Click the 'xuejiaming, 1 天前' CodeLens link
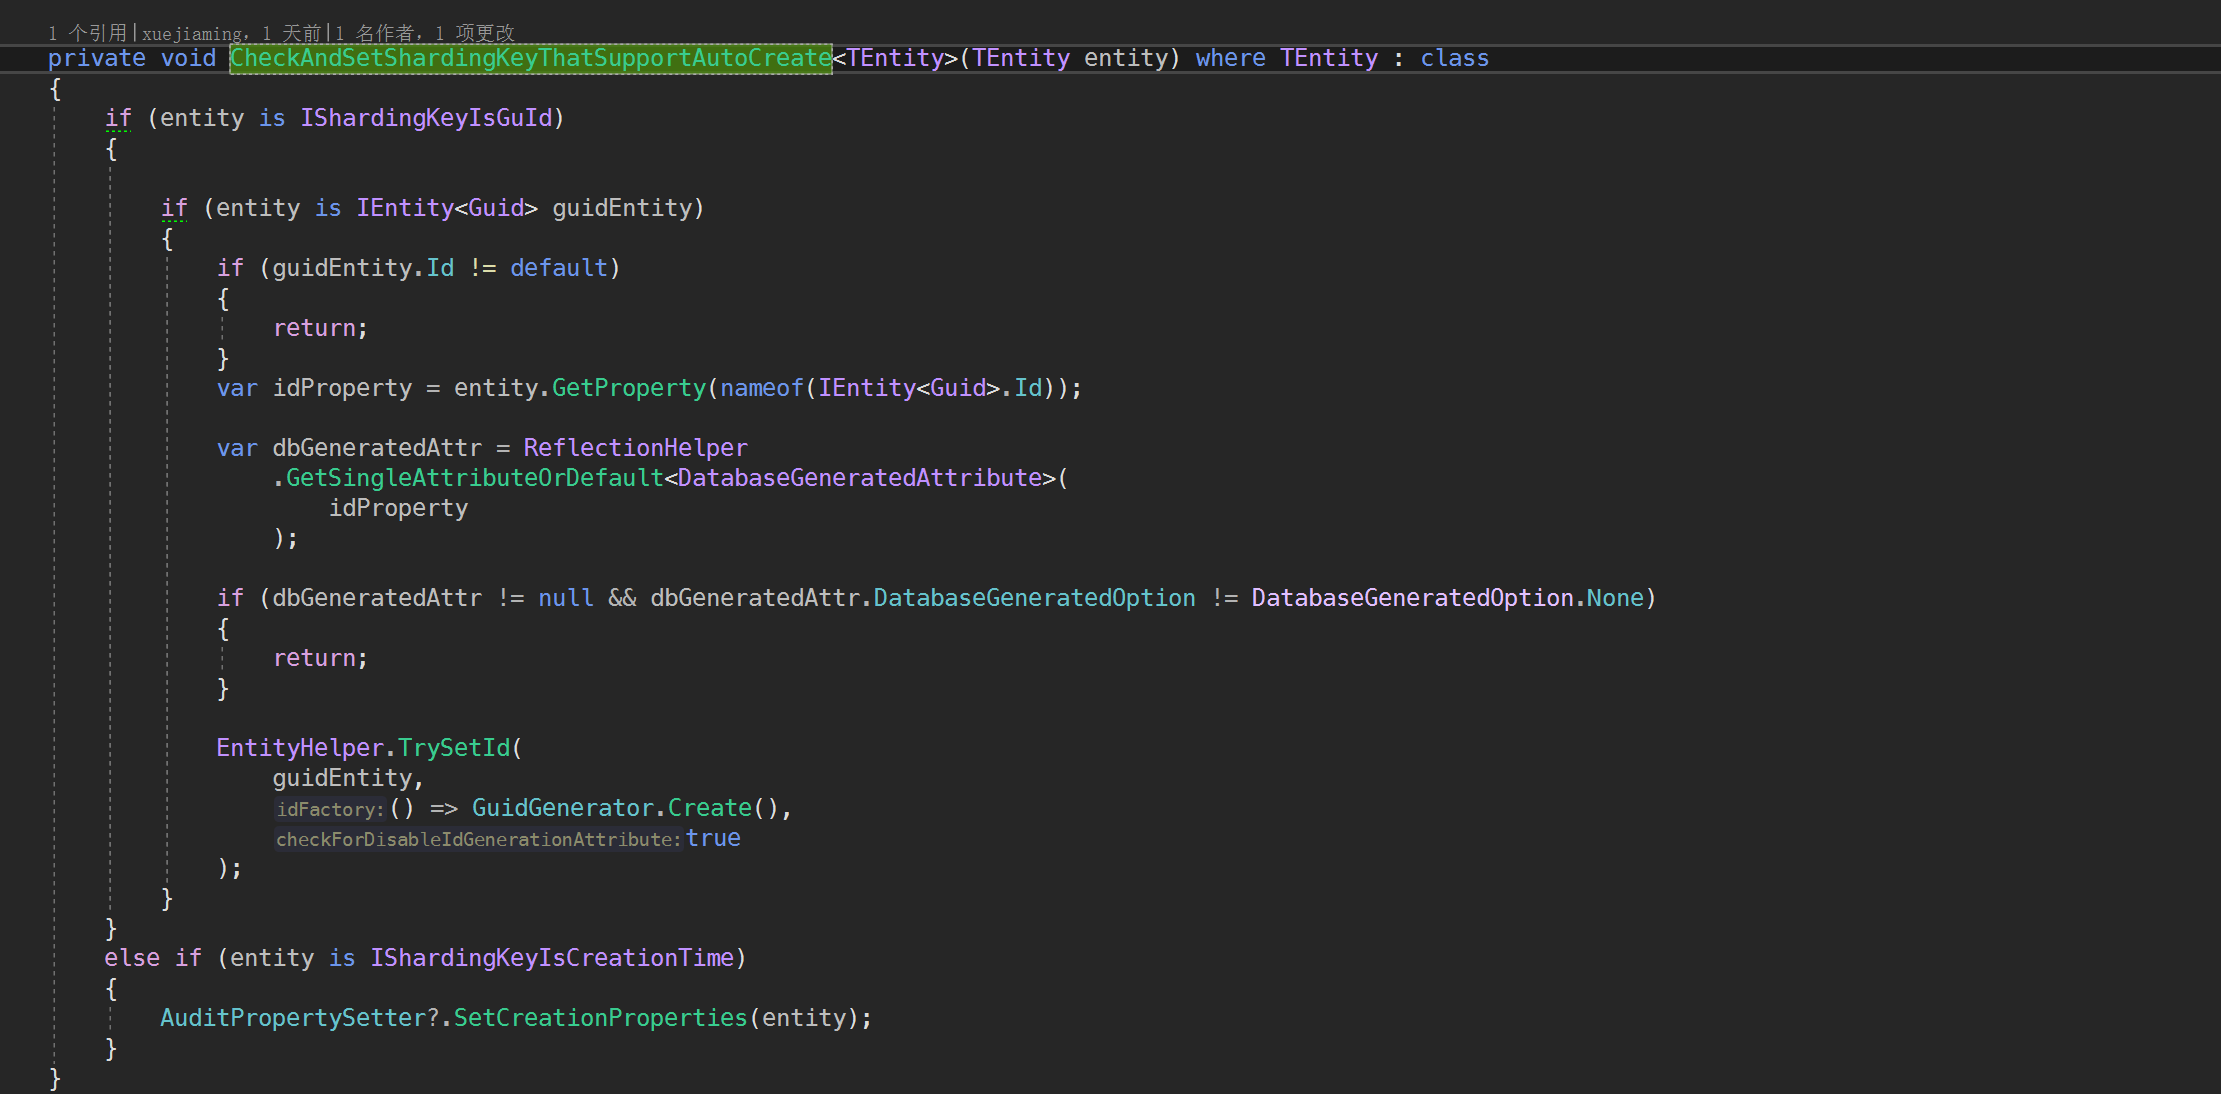Viewport: 2221px width, 1094px height. 230,34
